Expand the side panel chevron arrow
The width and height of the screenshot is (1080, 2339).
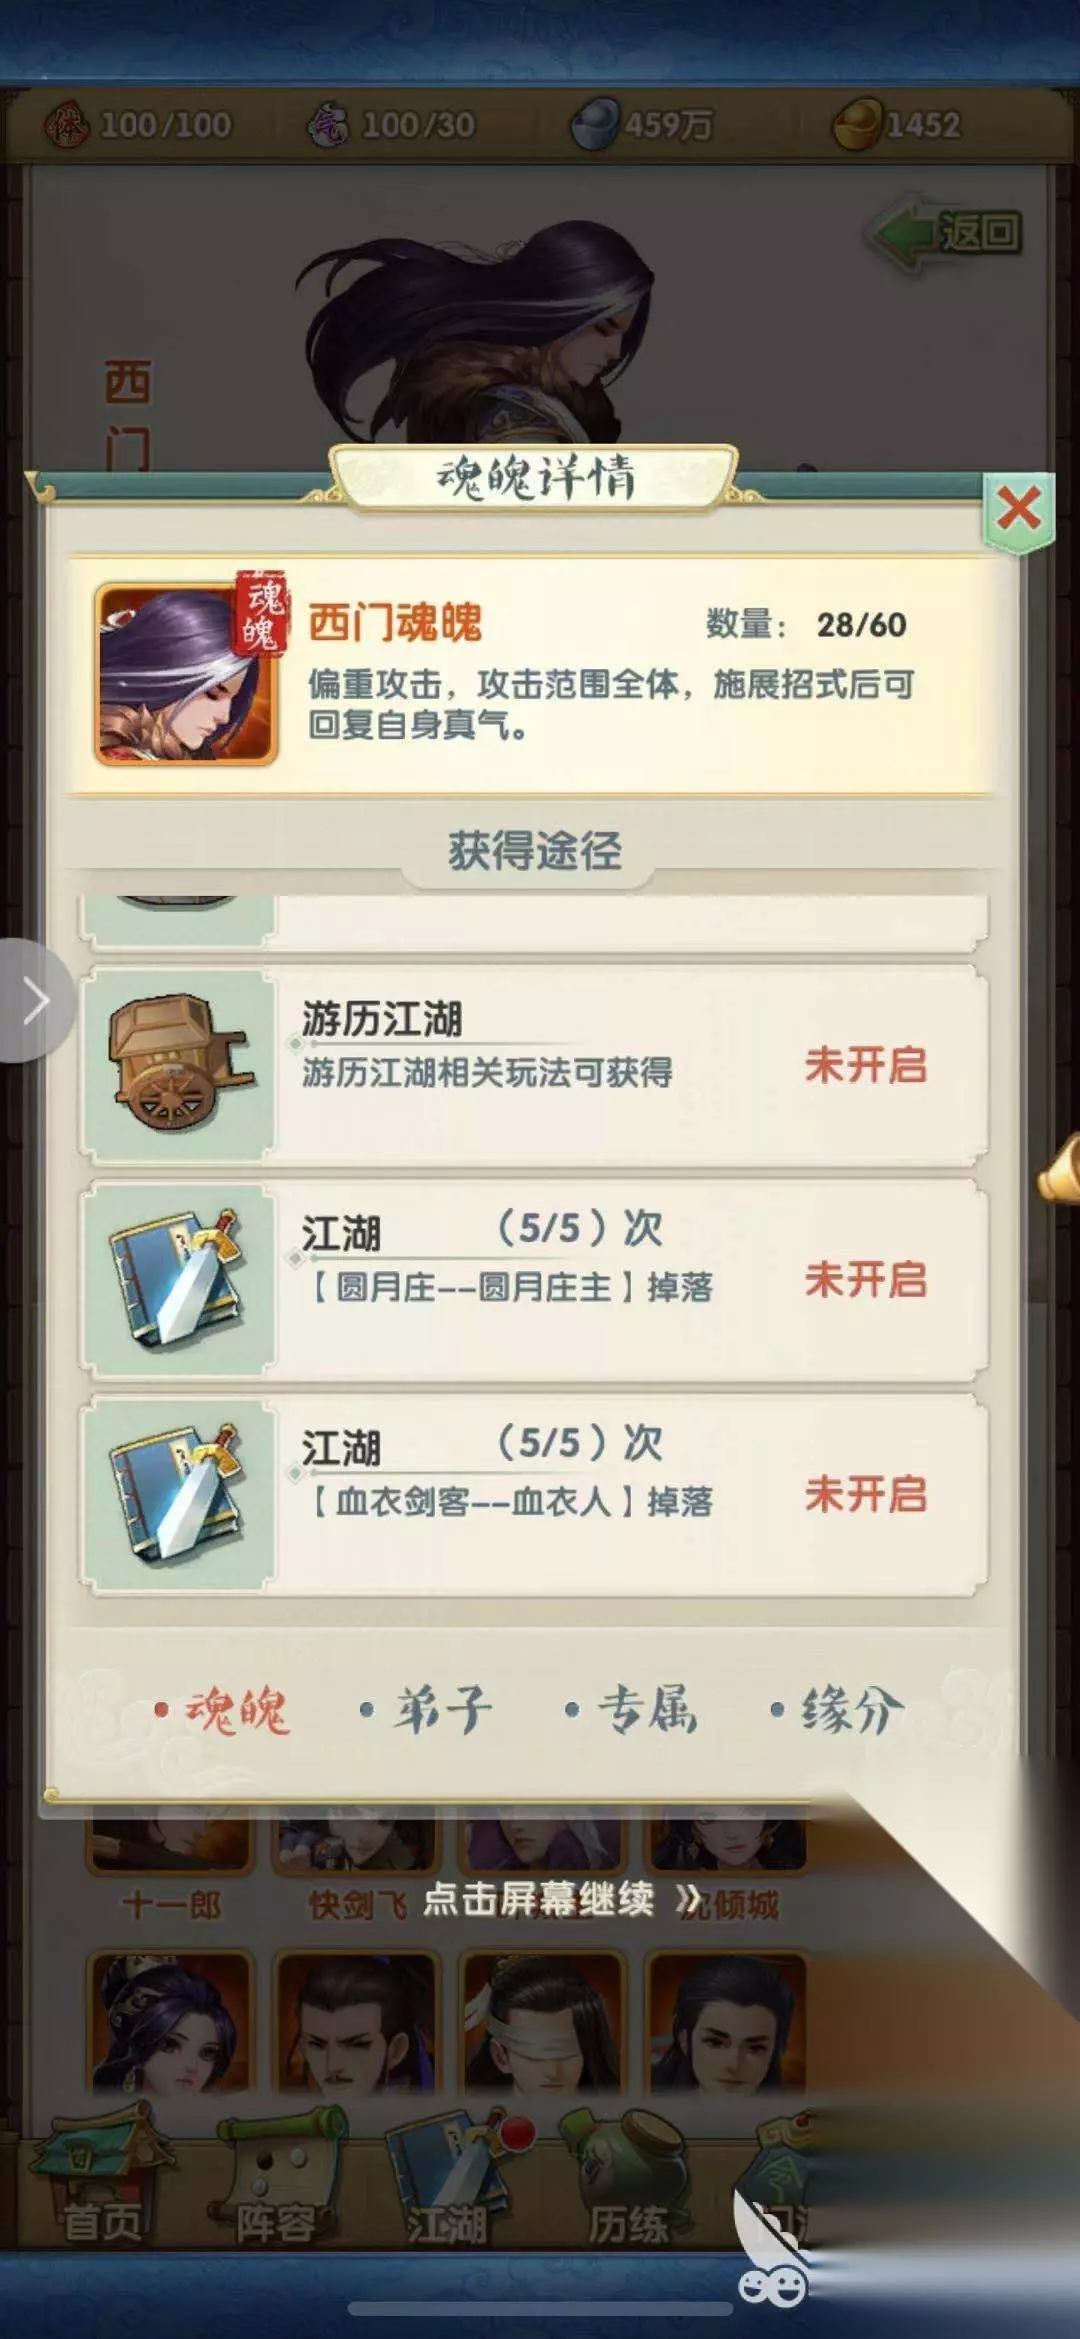tap(36, 1000)
